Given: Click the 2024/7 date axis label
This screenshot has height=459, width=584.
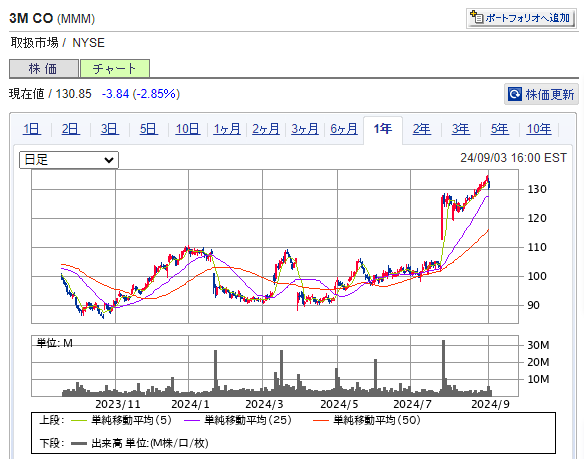Looking at the screenshot, I should pos(412,404).
